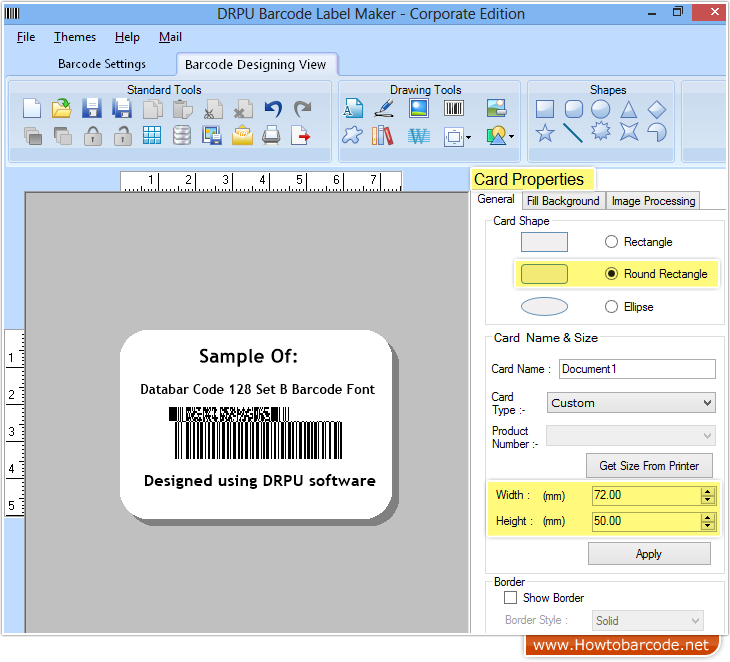Screen dimensions: 730x662
Task: Switch to the Image Processing tab
Action: coord(653,201)
